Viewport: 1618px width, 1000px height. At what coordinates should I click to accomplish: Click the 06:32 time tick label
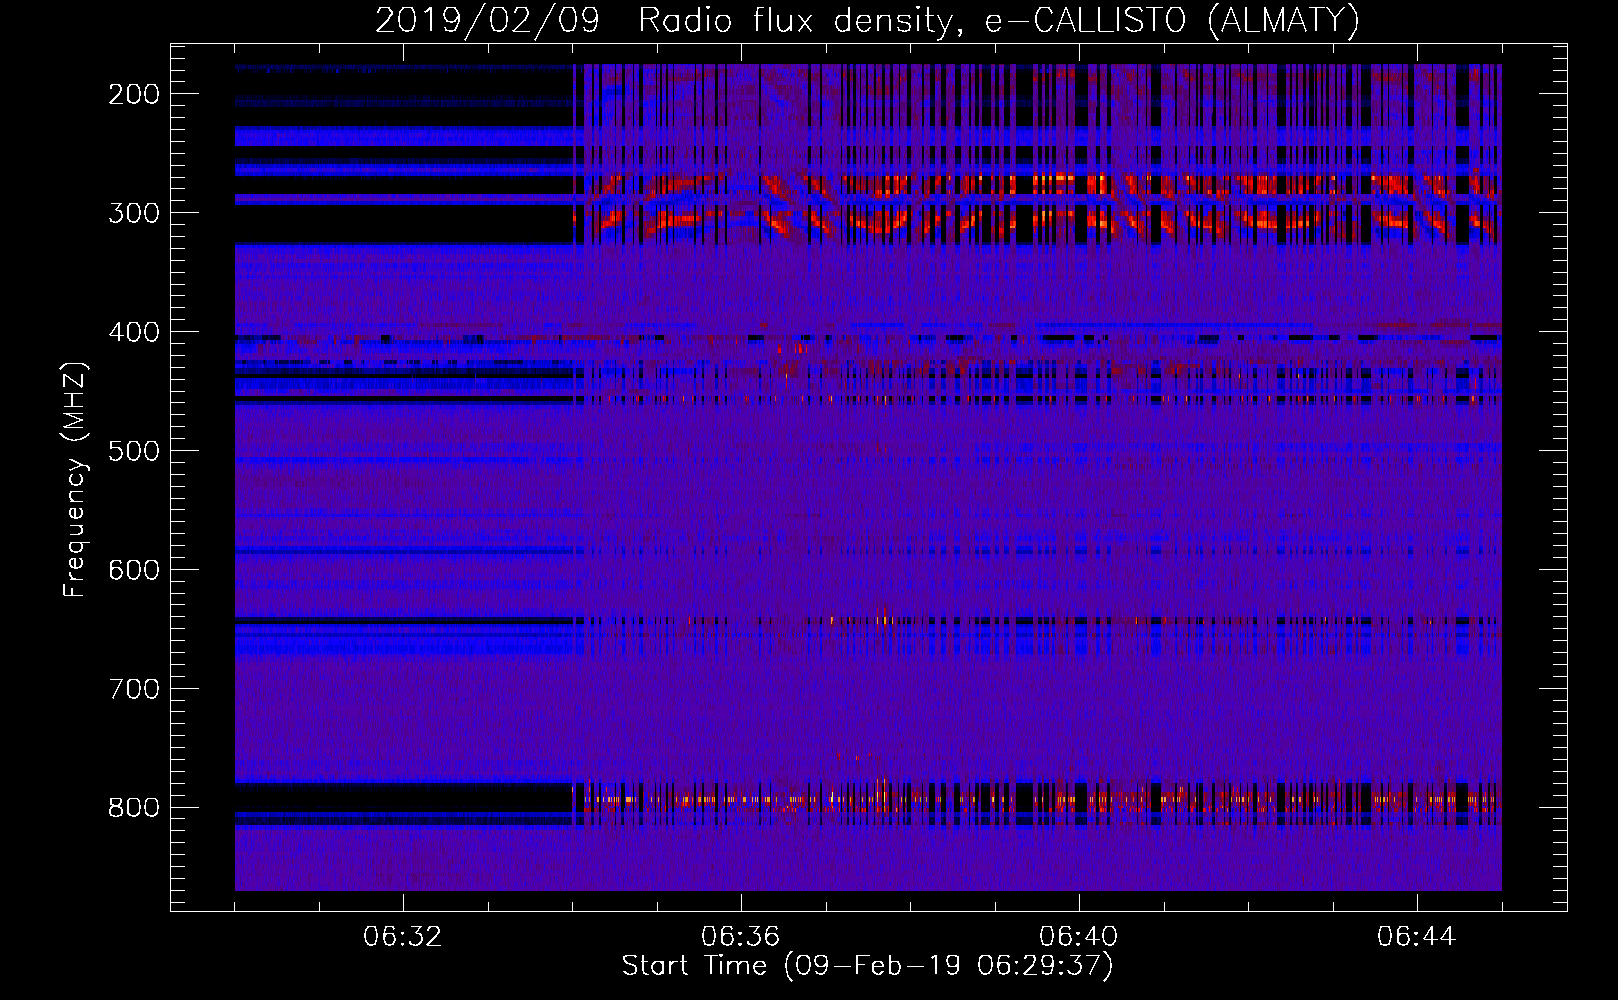click(x=402, y=937)
